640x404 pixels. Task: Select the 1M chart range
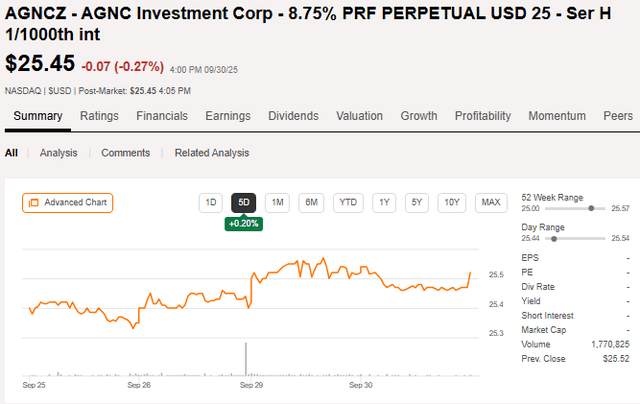[278, 203]
